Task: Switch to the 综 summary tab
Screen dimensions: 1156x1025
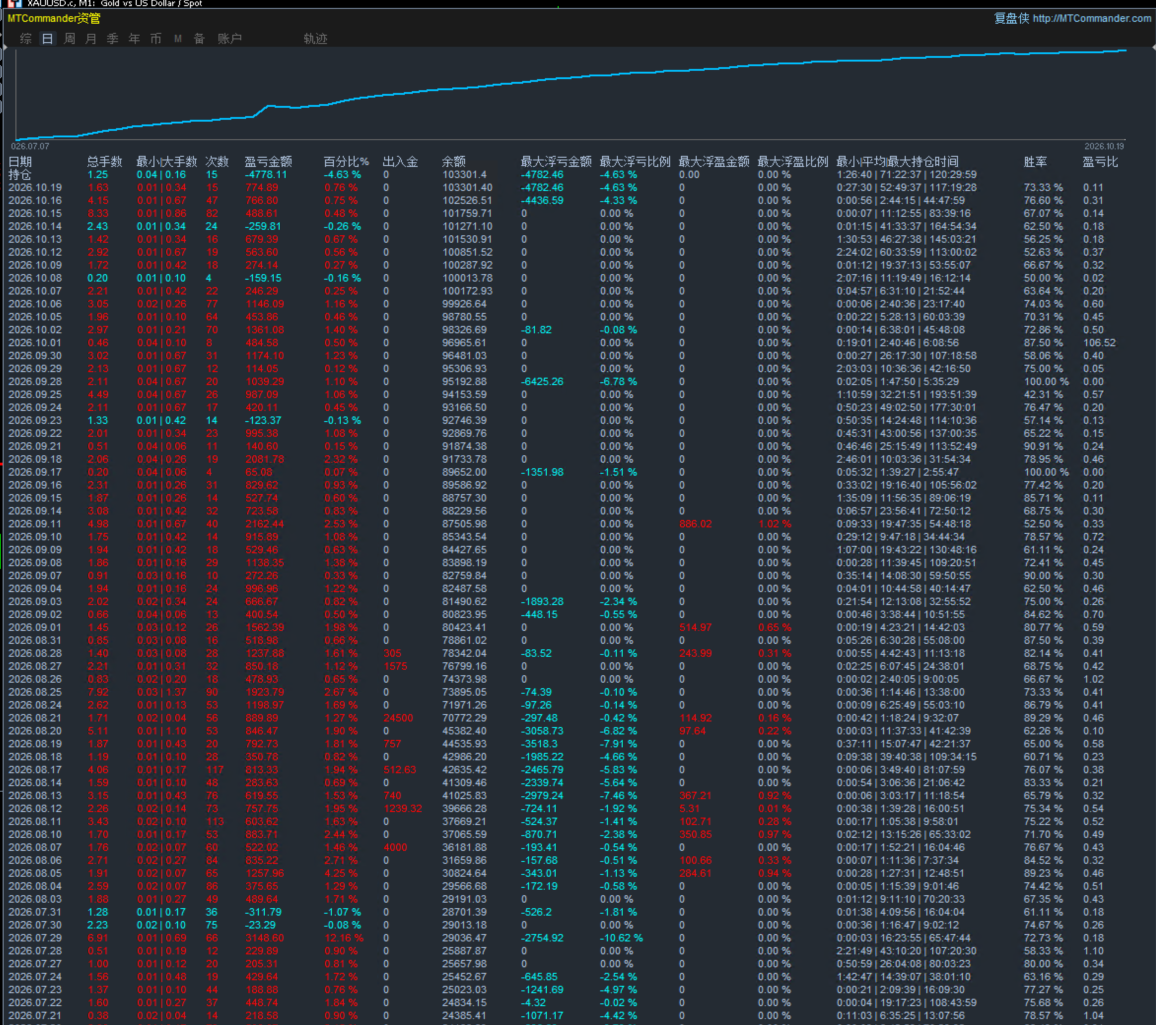Action: click(x=26, y=38)
